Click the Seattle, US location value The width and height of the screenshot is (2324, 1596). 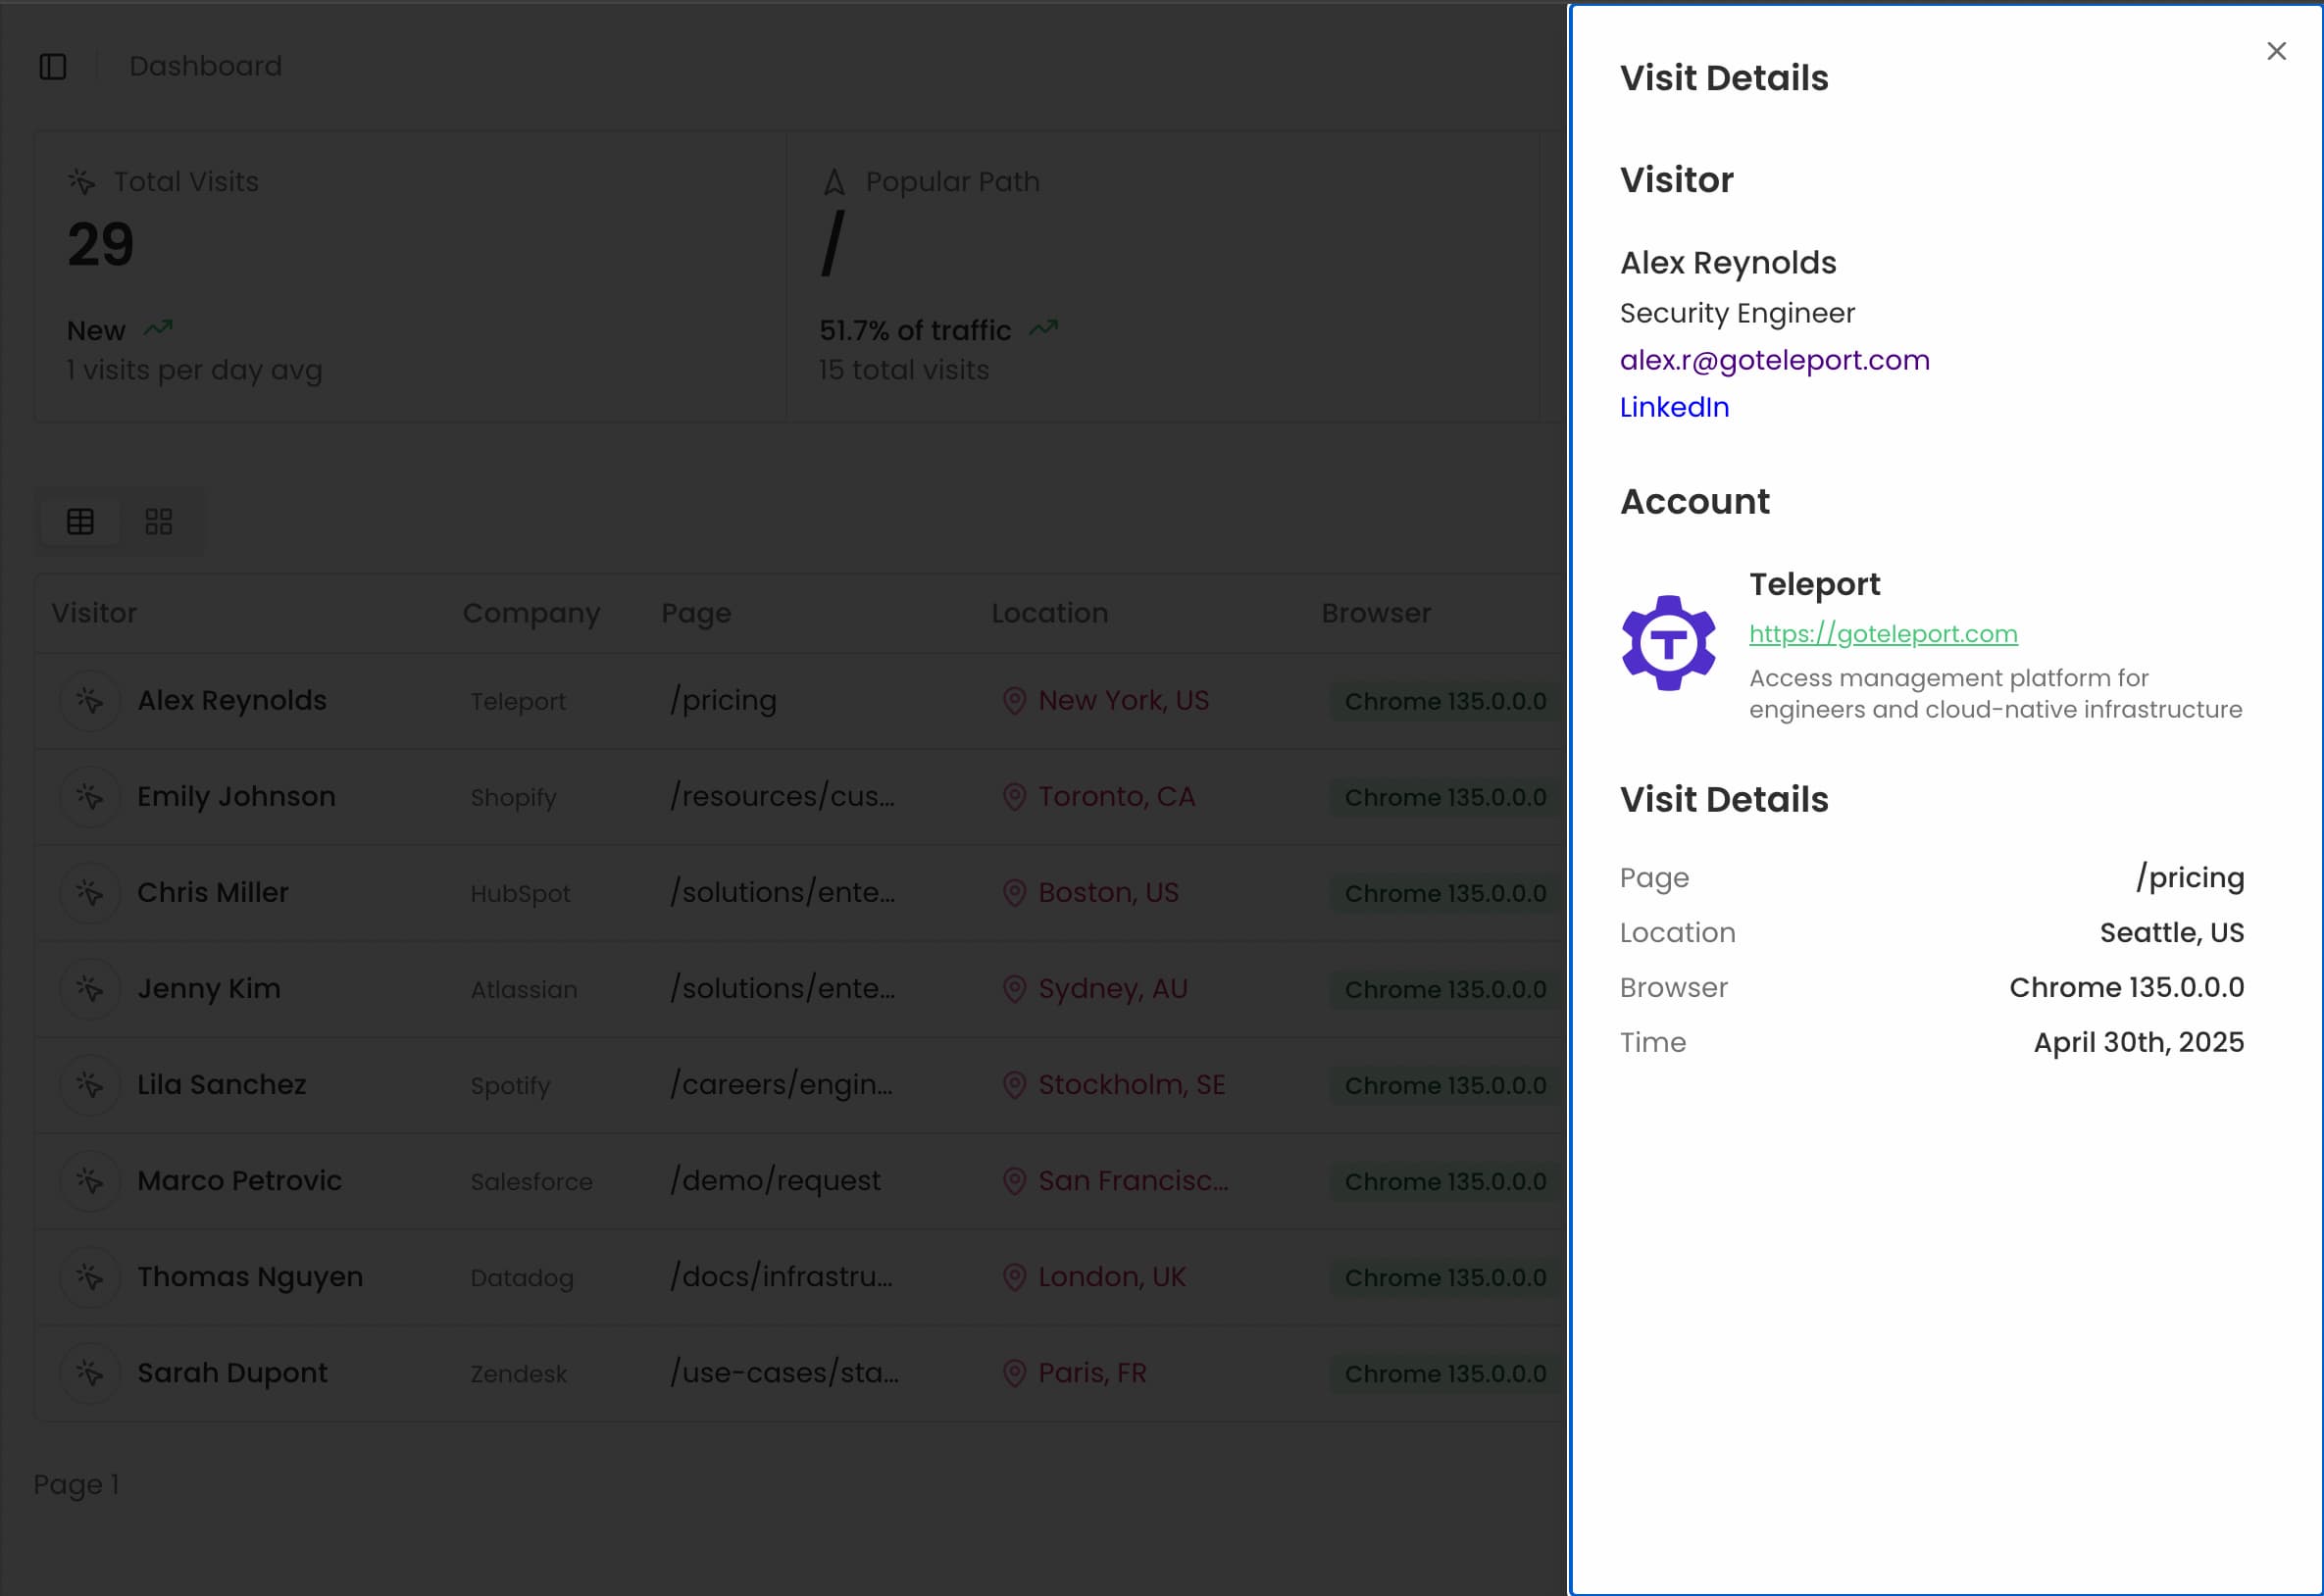pyautogui.click(x=2171, y=933)
